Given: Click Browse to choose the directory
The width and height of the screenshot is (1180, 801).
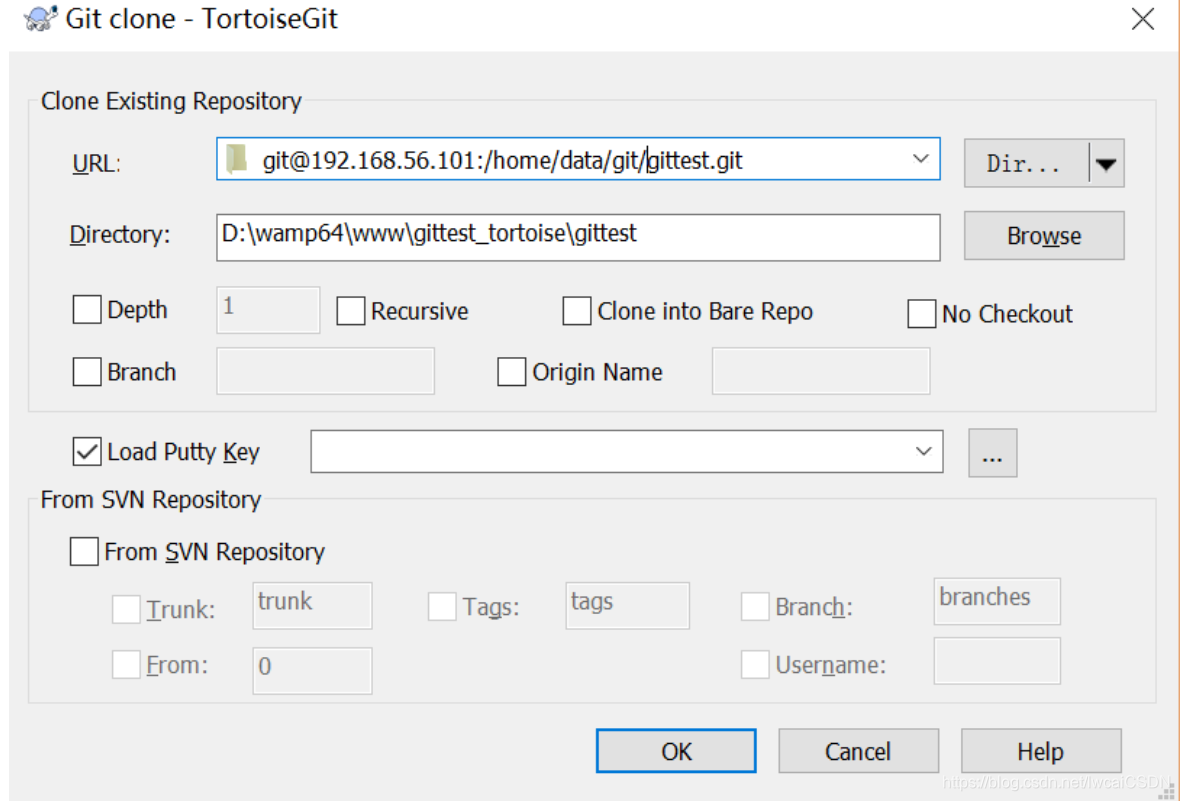Looking at the screenshot, I should tap(1044, 236).
